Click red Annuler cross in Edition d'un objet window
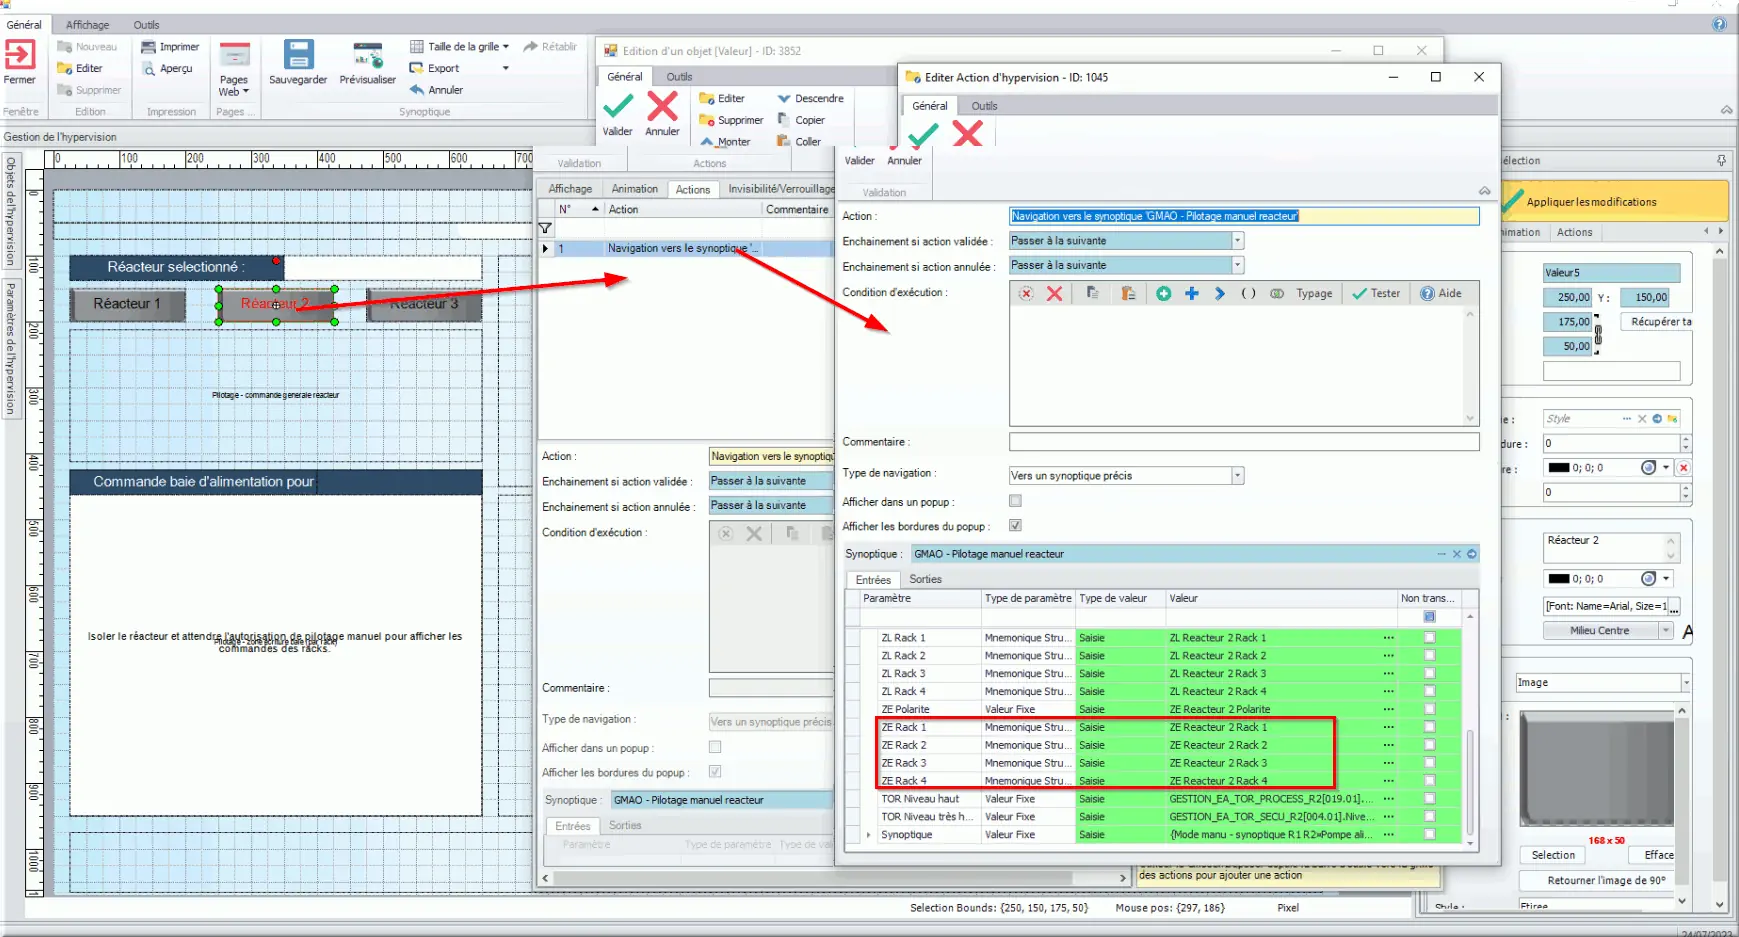Image resolution: width=1739 pixels, height=937 pixels. pos(662,105)
